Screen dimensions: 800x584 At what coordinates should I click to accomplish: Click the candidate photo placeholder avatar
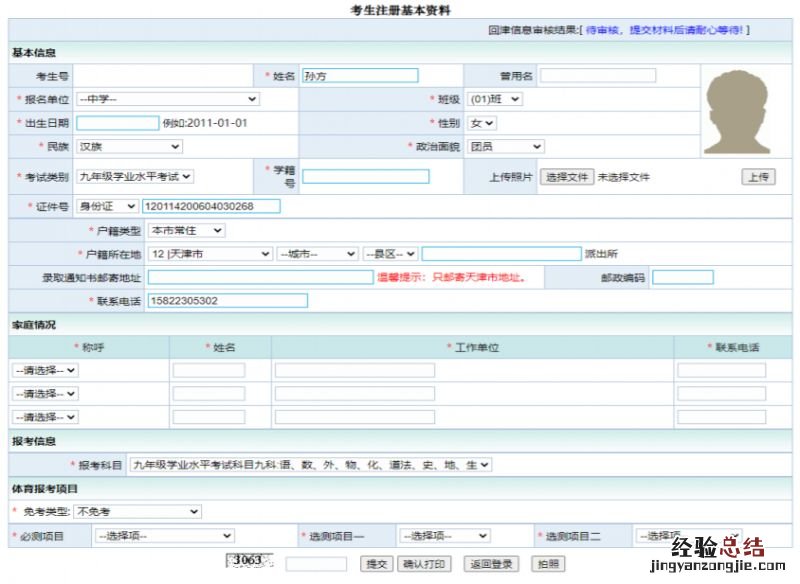click(741, 111)
